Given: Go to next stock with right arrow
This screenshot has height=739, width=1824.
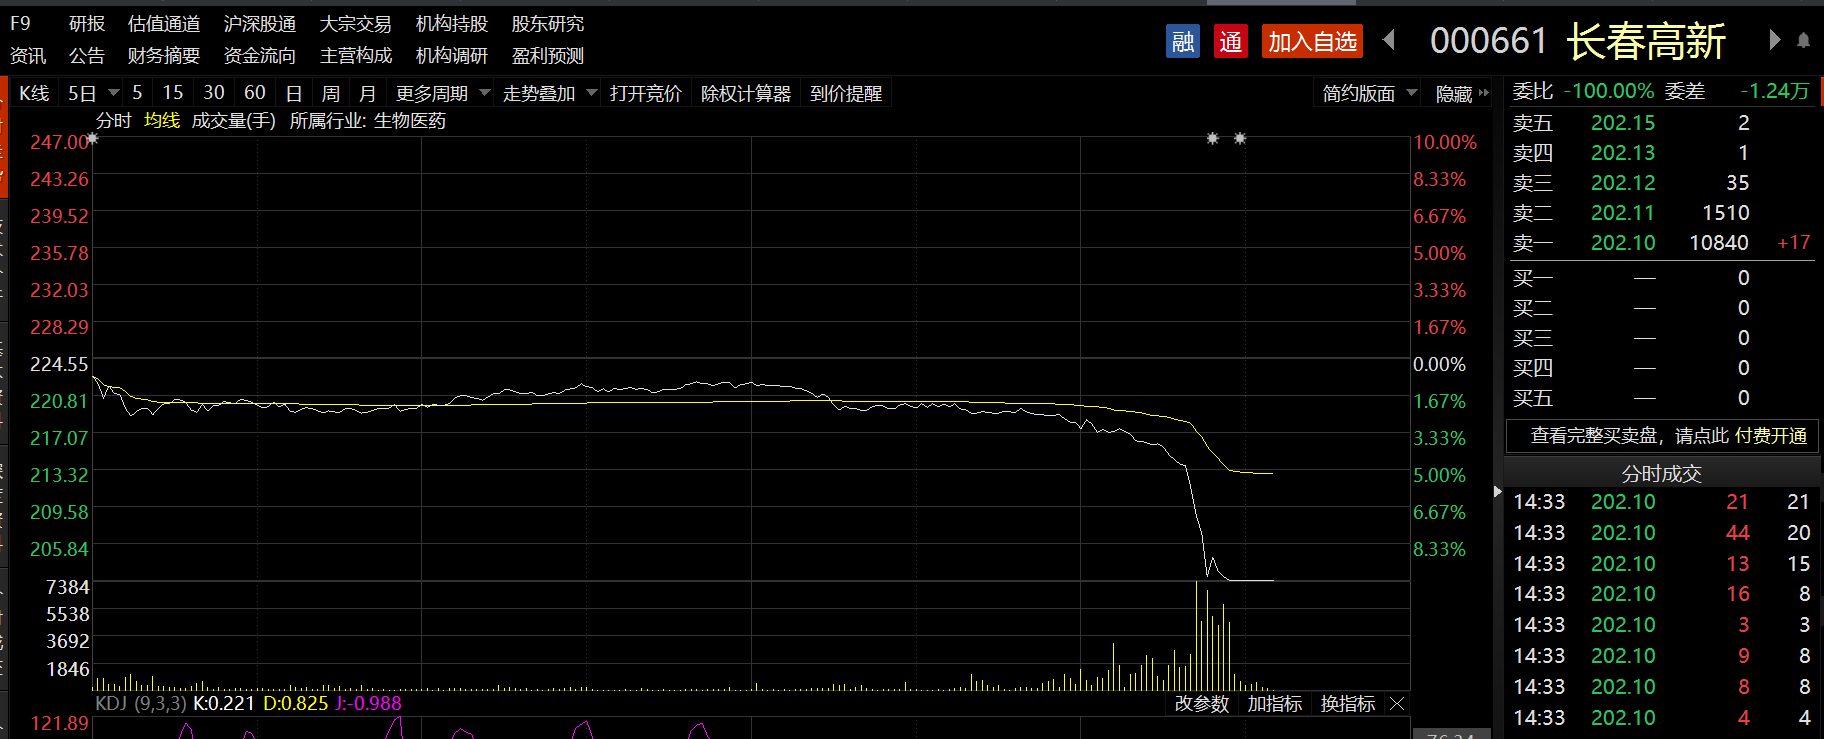Looking at the screenshot, I should click(x=1774, y=40).
